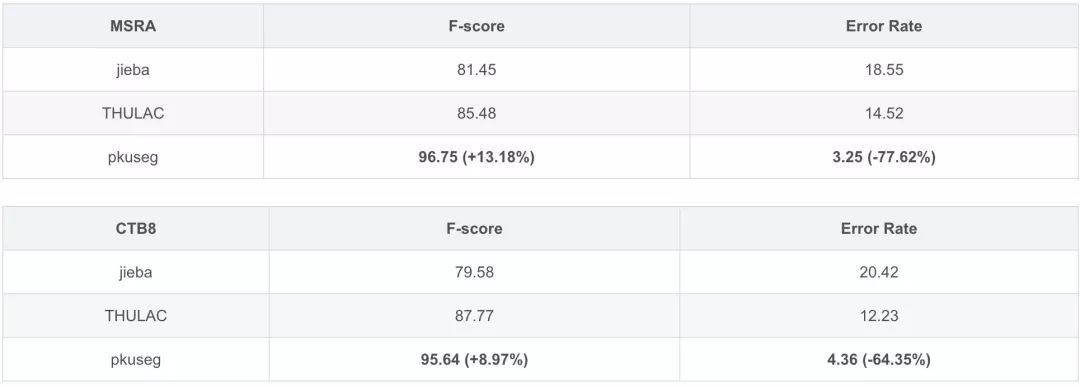Click the CTB8 table header cell
Screen dimensions: 1080x386
tap(136, 228)
